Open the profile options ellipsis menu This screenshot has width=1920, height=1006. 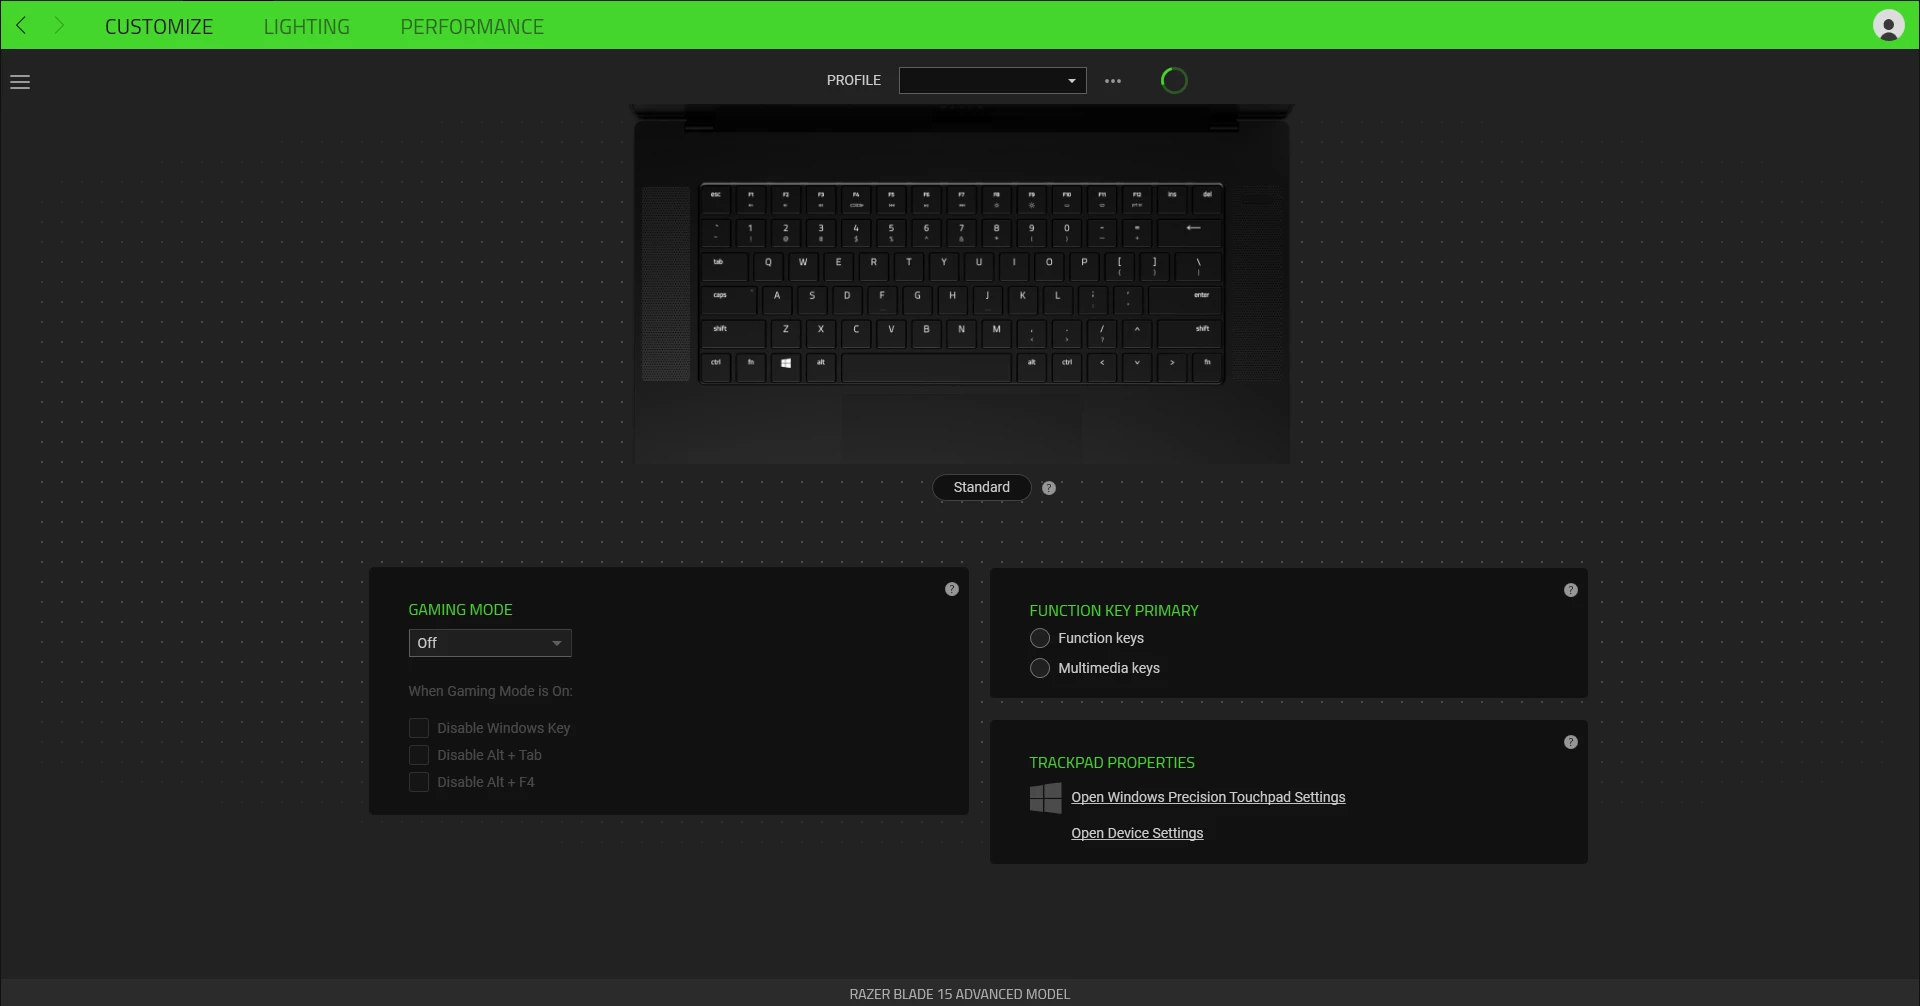pos(1113,81)
